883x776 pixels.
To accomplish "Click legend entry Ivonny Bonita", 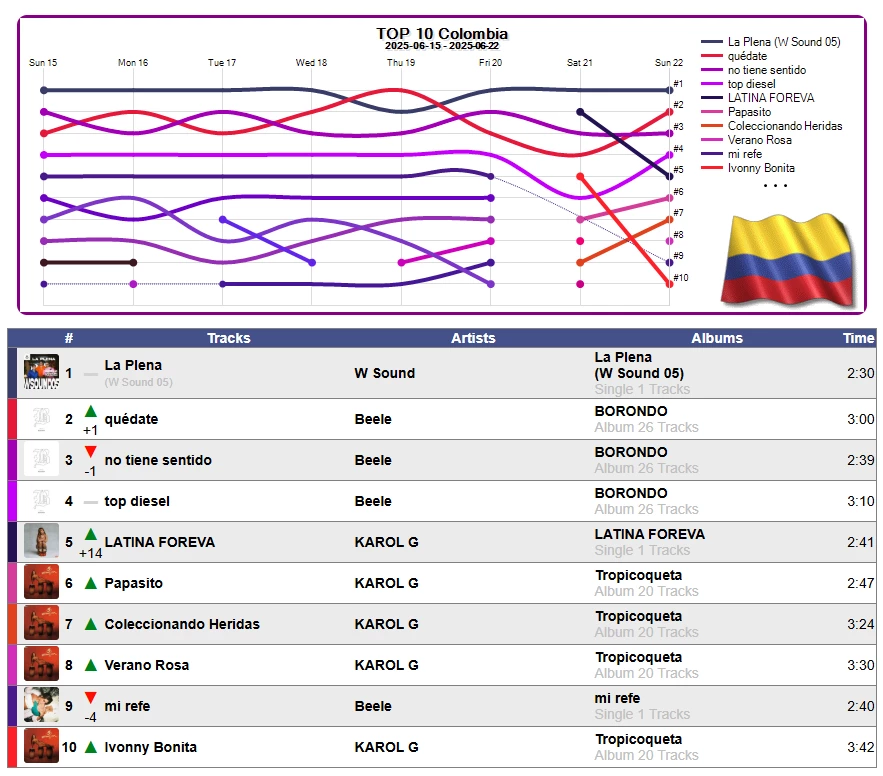I will pyautogui.click(x=761, y=168).
